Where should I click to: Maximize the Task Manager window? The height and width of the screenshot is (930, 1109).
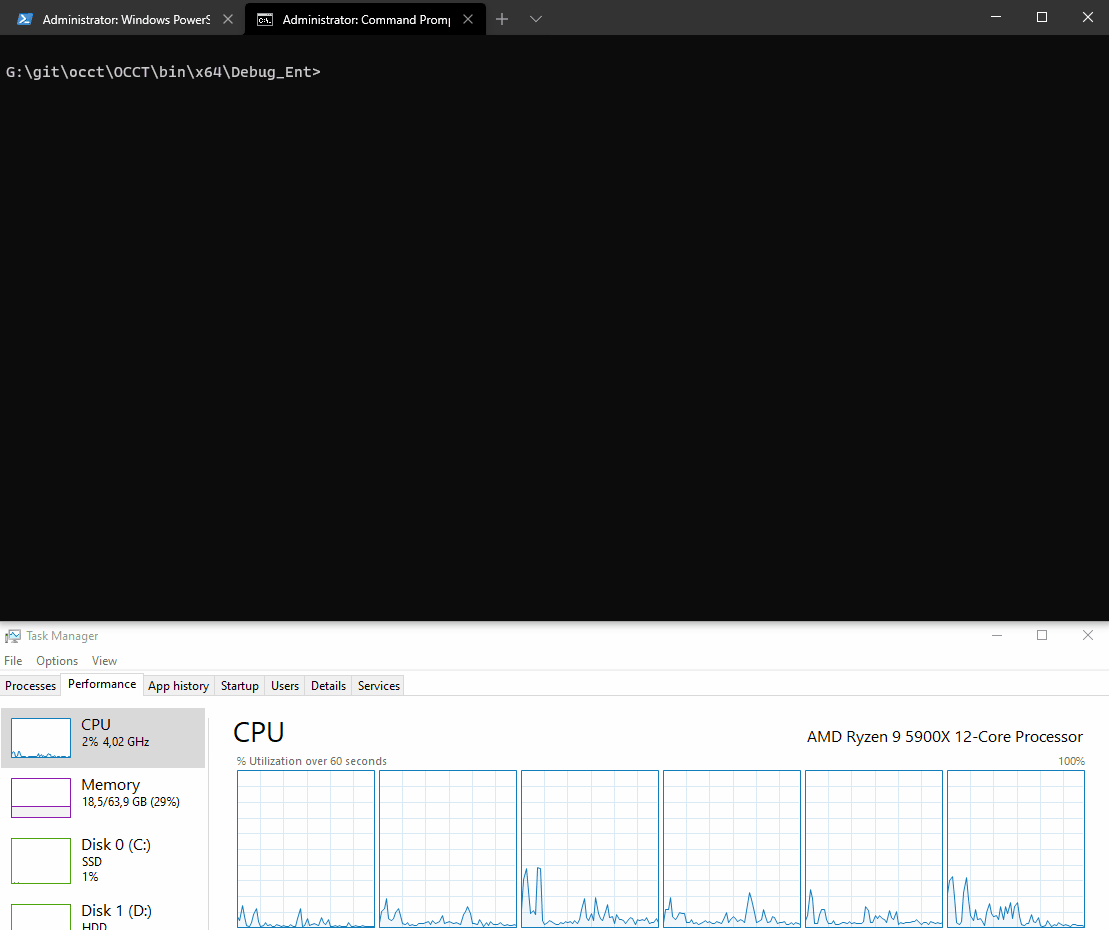click(x=1042, y=636)
